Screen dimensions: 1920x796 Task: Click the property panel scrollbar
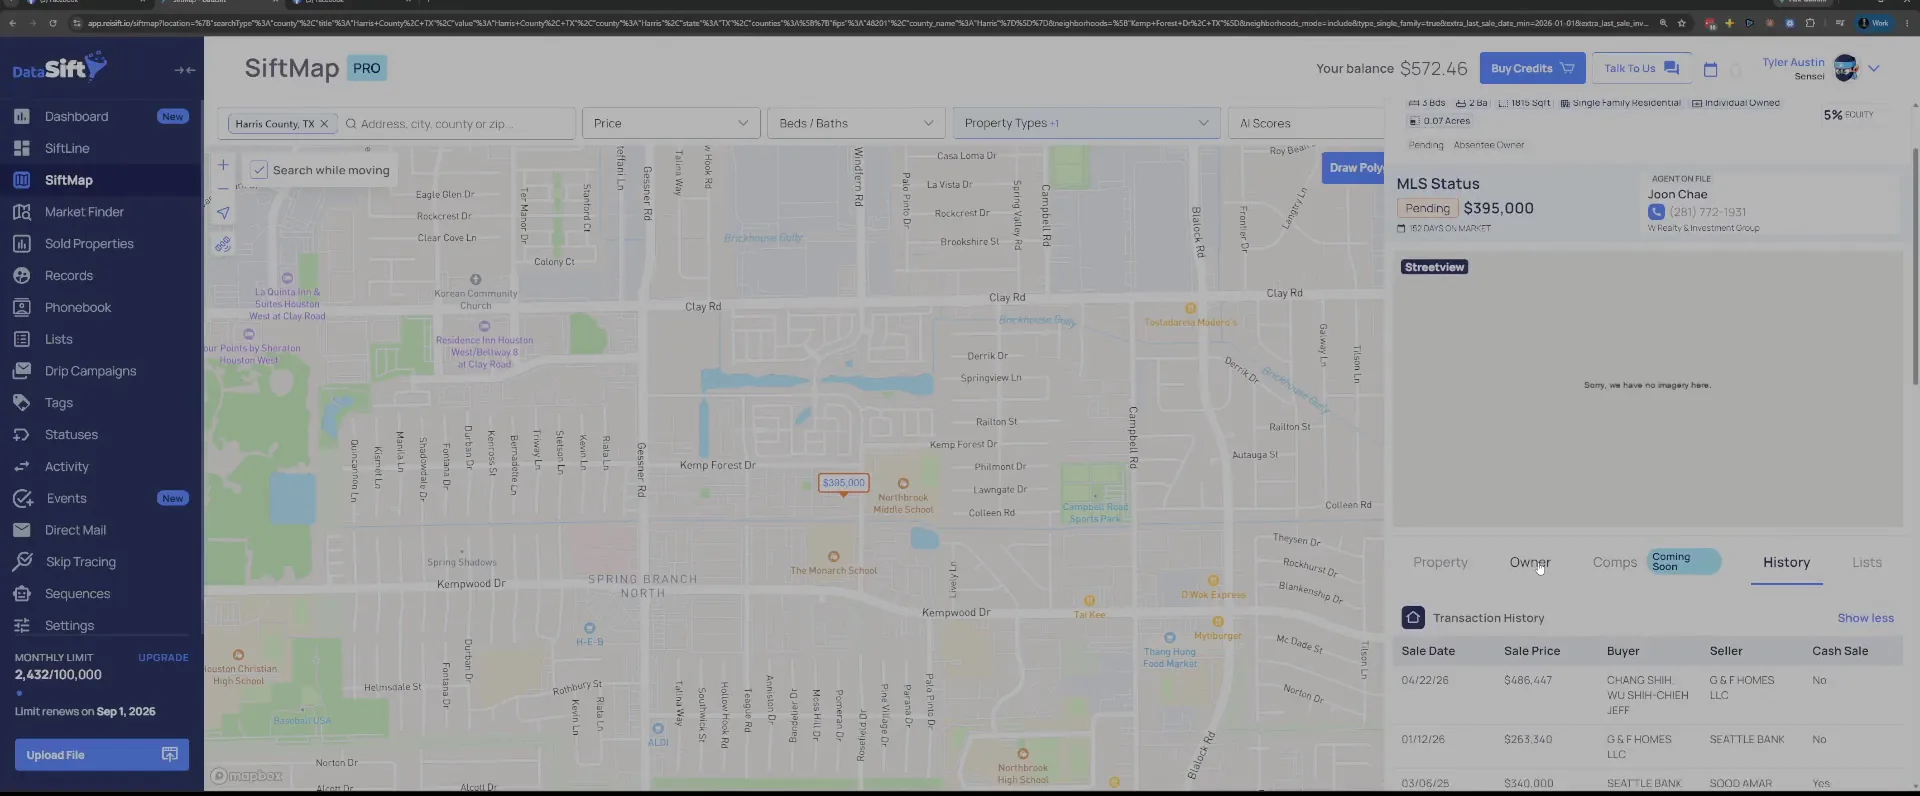(1915, 267)
